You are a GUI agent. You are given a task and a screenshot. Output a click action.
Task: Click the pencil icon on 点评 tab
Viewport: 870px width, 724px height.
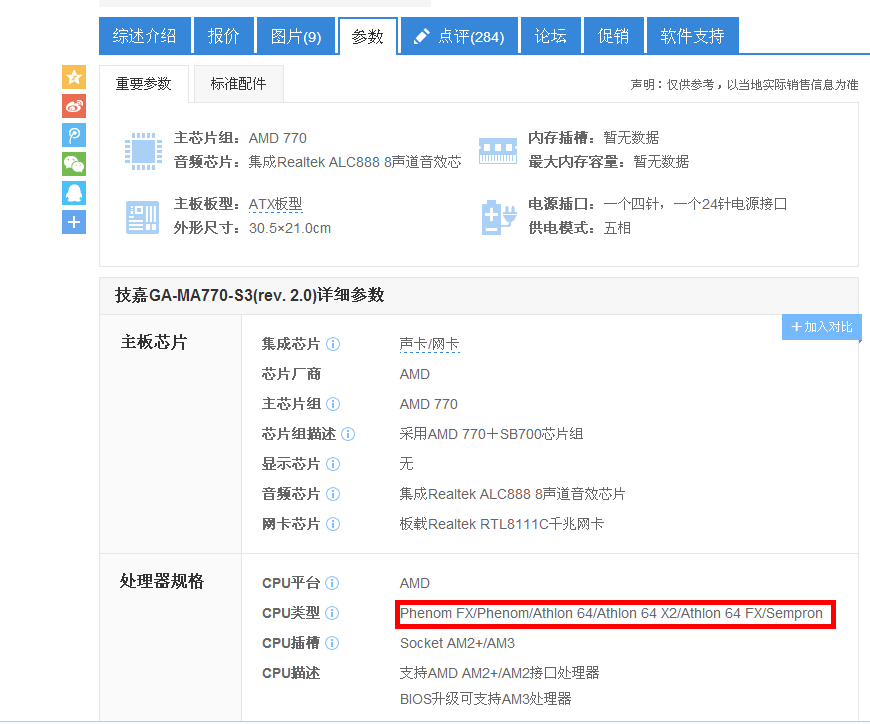point(422,37)
